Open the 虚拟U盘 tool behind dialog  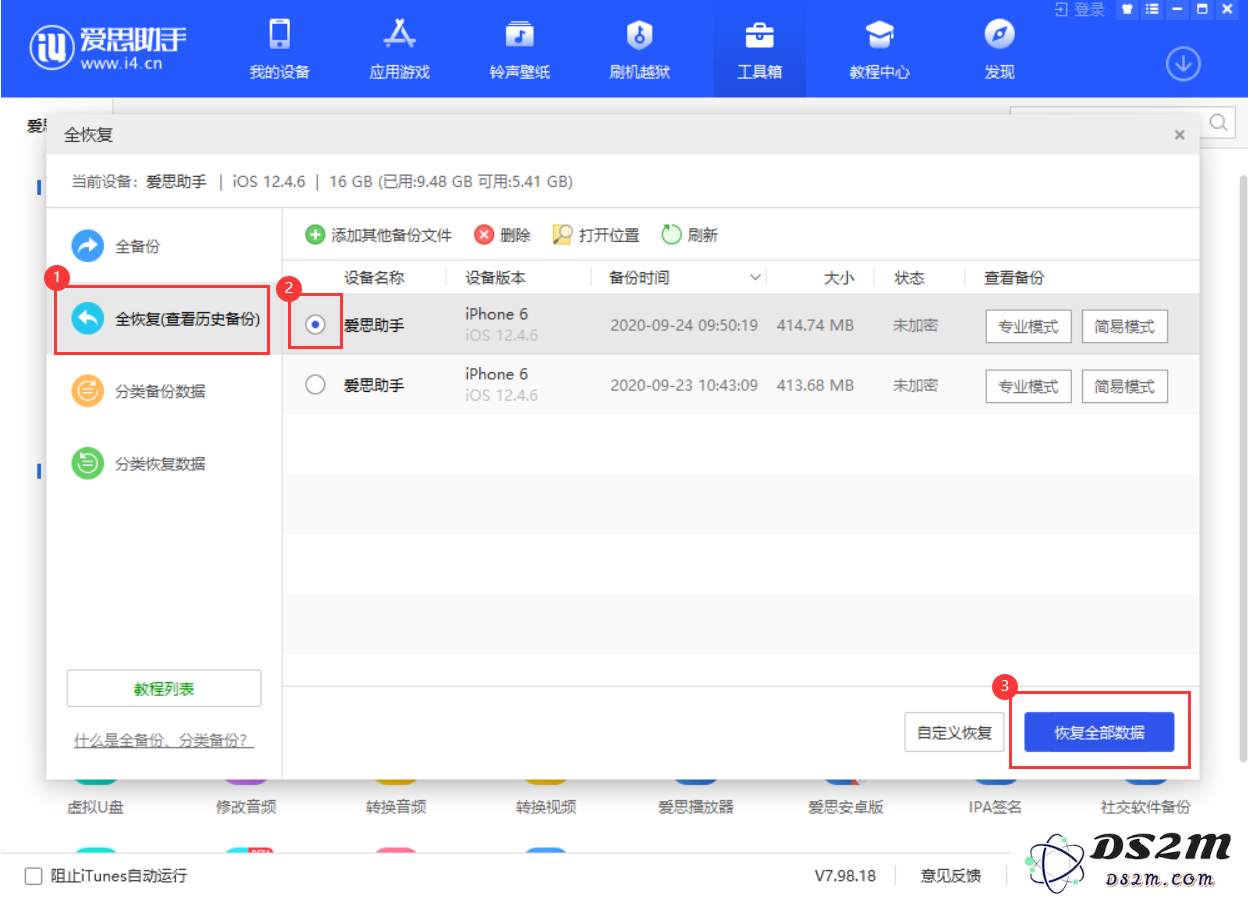click(x=95, y=806)
